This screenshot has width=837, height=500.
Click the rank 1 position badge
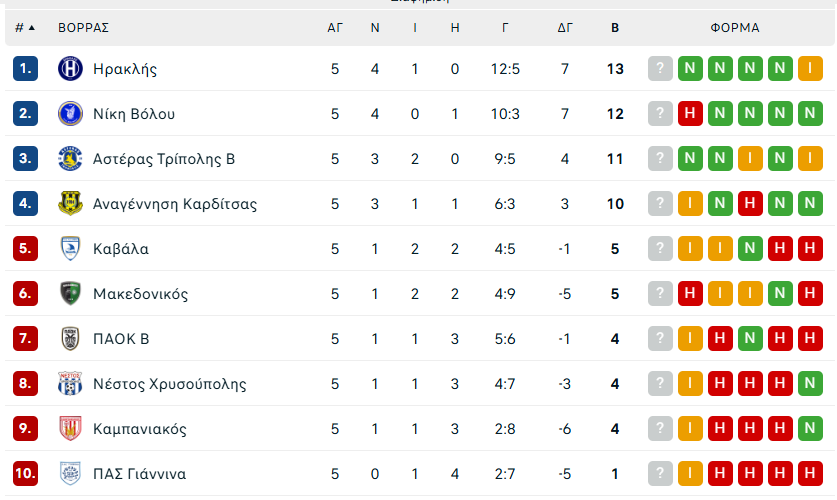26,69
